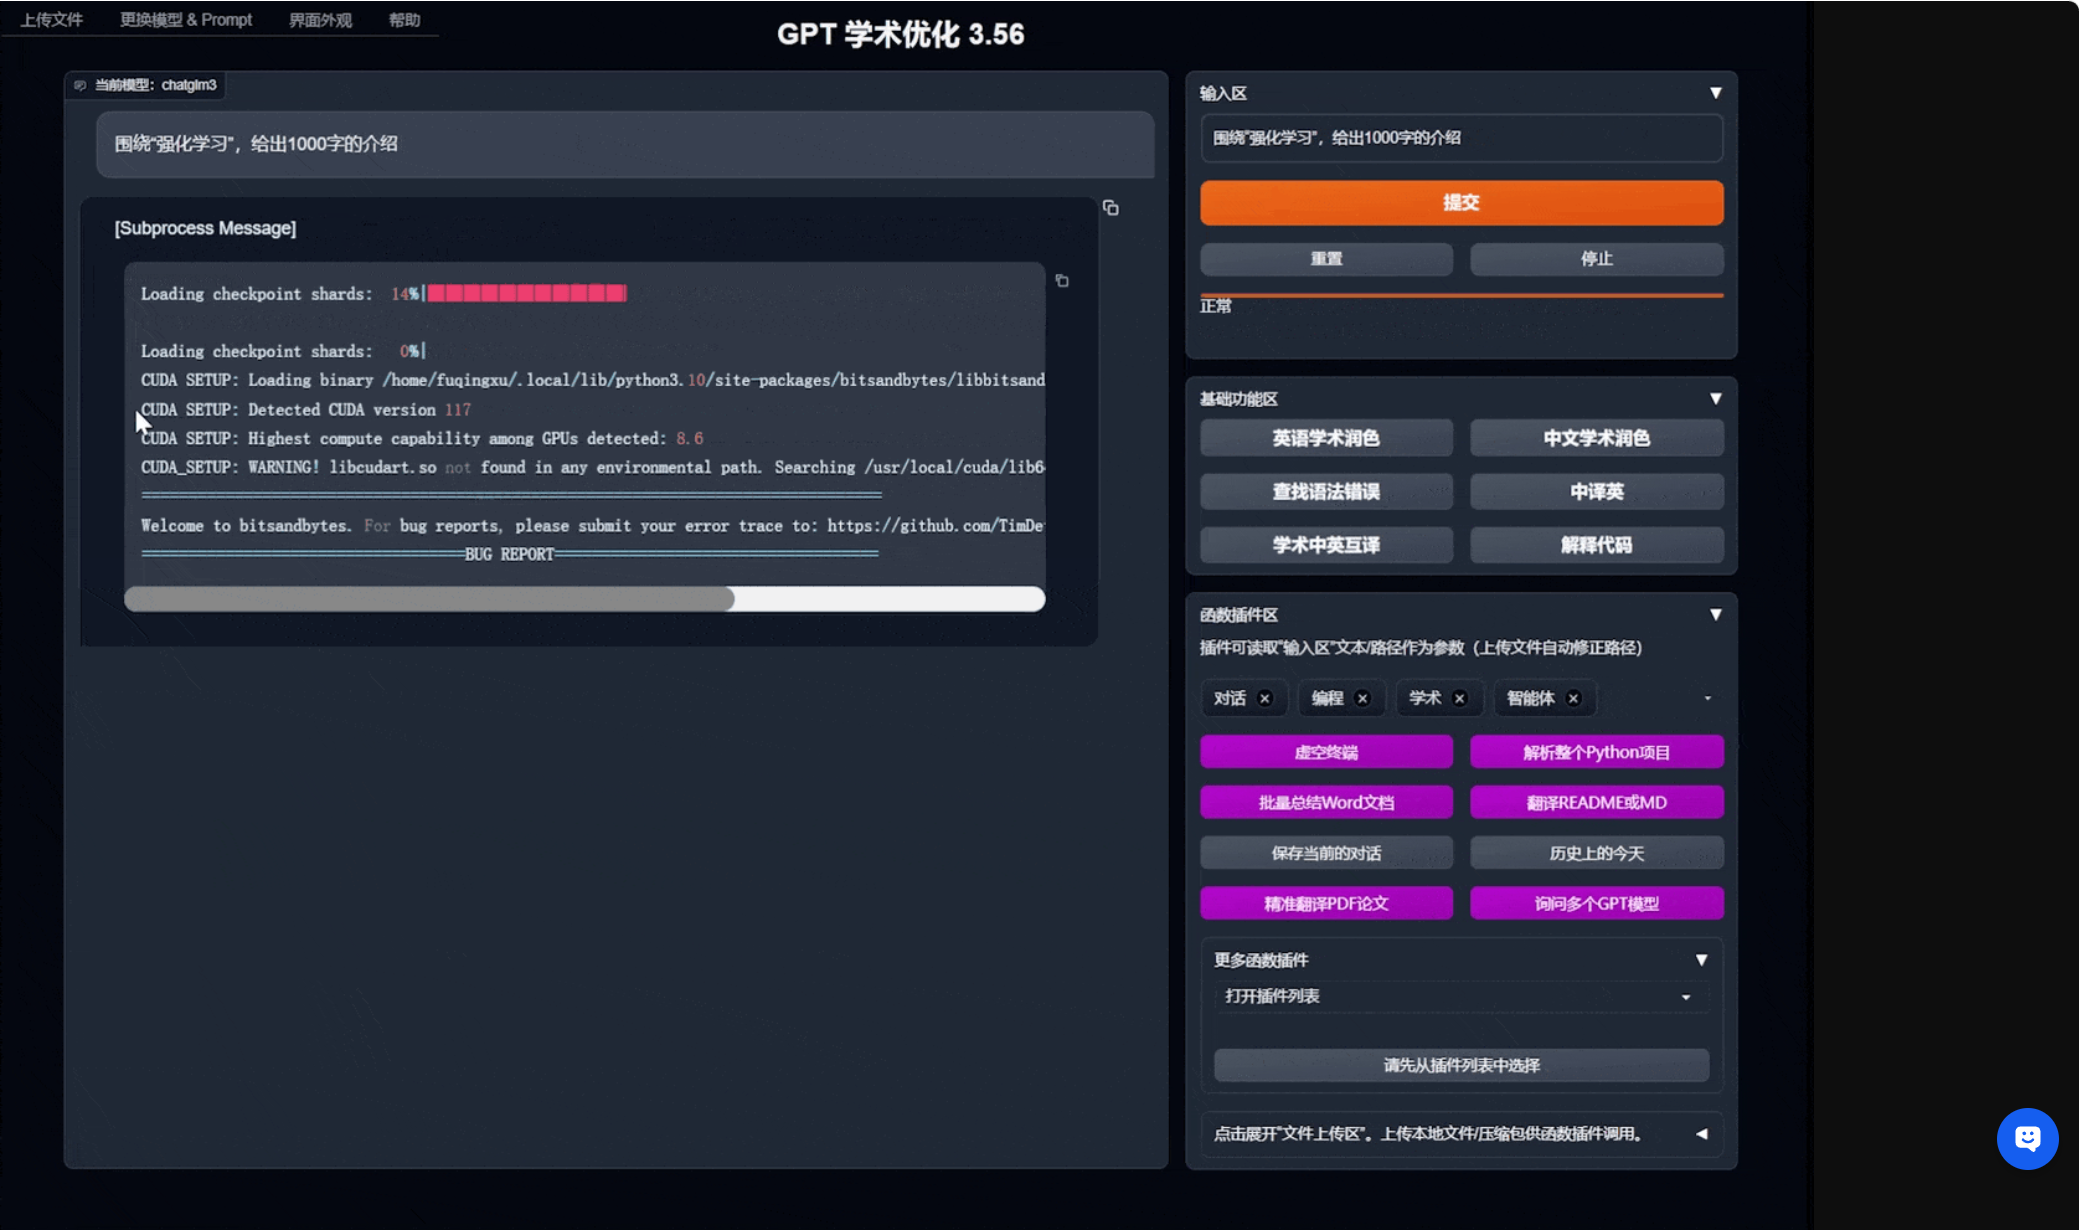Click the 停止 button
The image size is (2079, 1230).
pos(1596,259)
